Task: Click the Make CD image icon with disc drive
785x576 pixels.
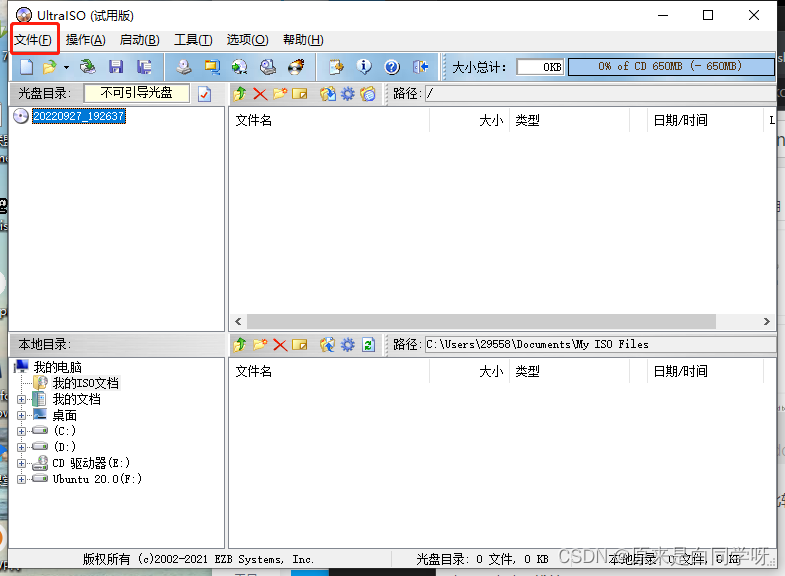Action: pyautogui.click(x=184, y=67)
